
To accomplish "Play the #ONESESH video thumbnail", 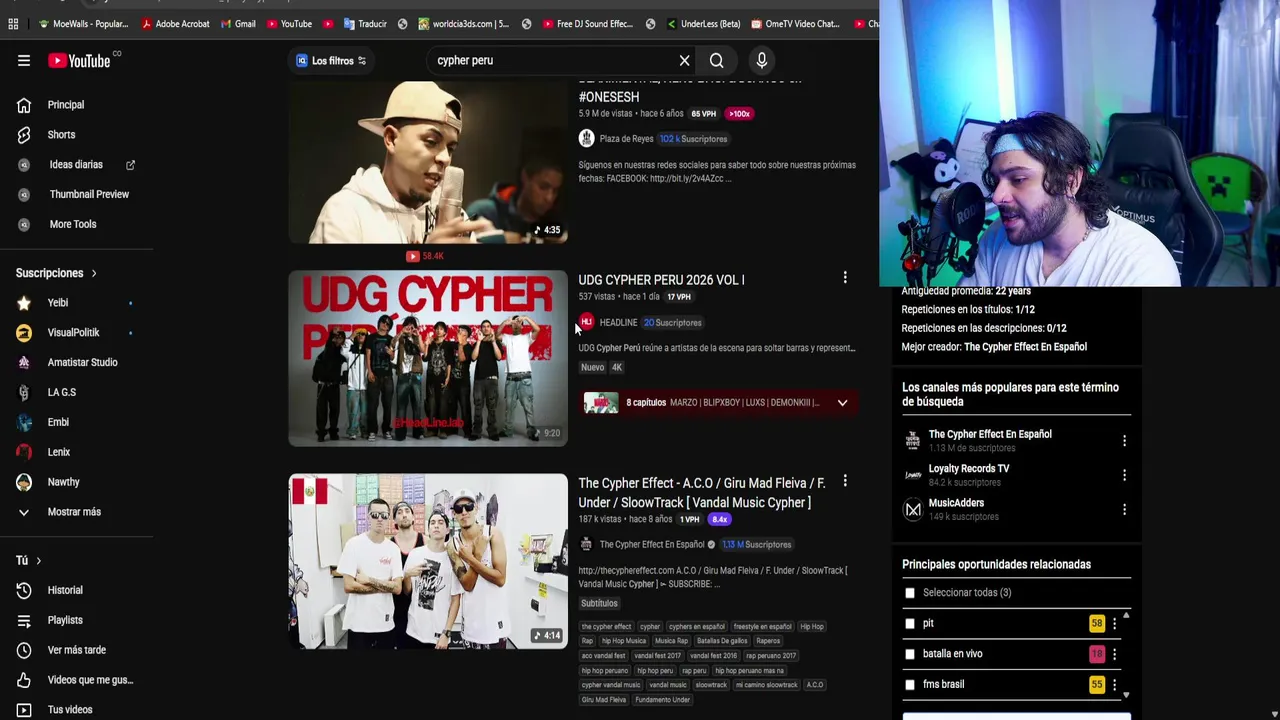I will point(428,162).
